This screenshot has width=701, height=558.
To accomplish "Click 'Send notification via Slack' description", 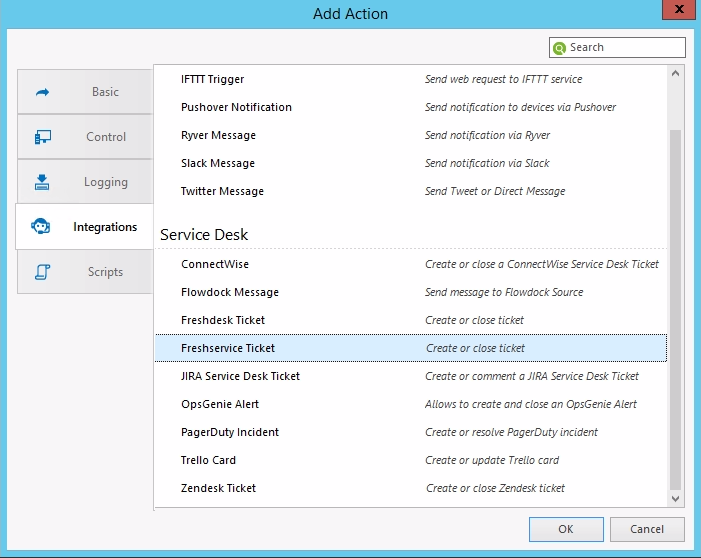I will point(487,163).
